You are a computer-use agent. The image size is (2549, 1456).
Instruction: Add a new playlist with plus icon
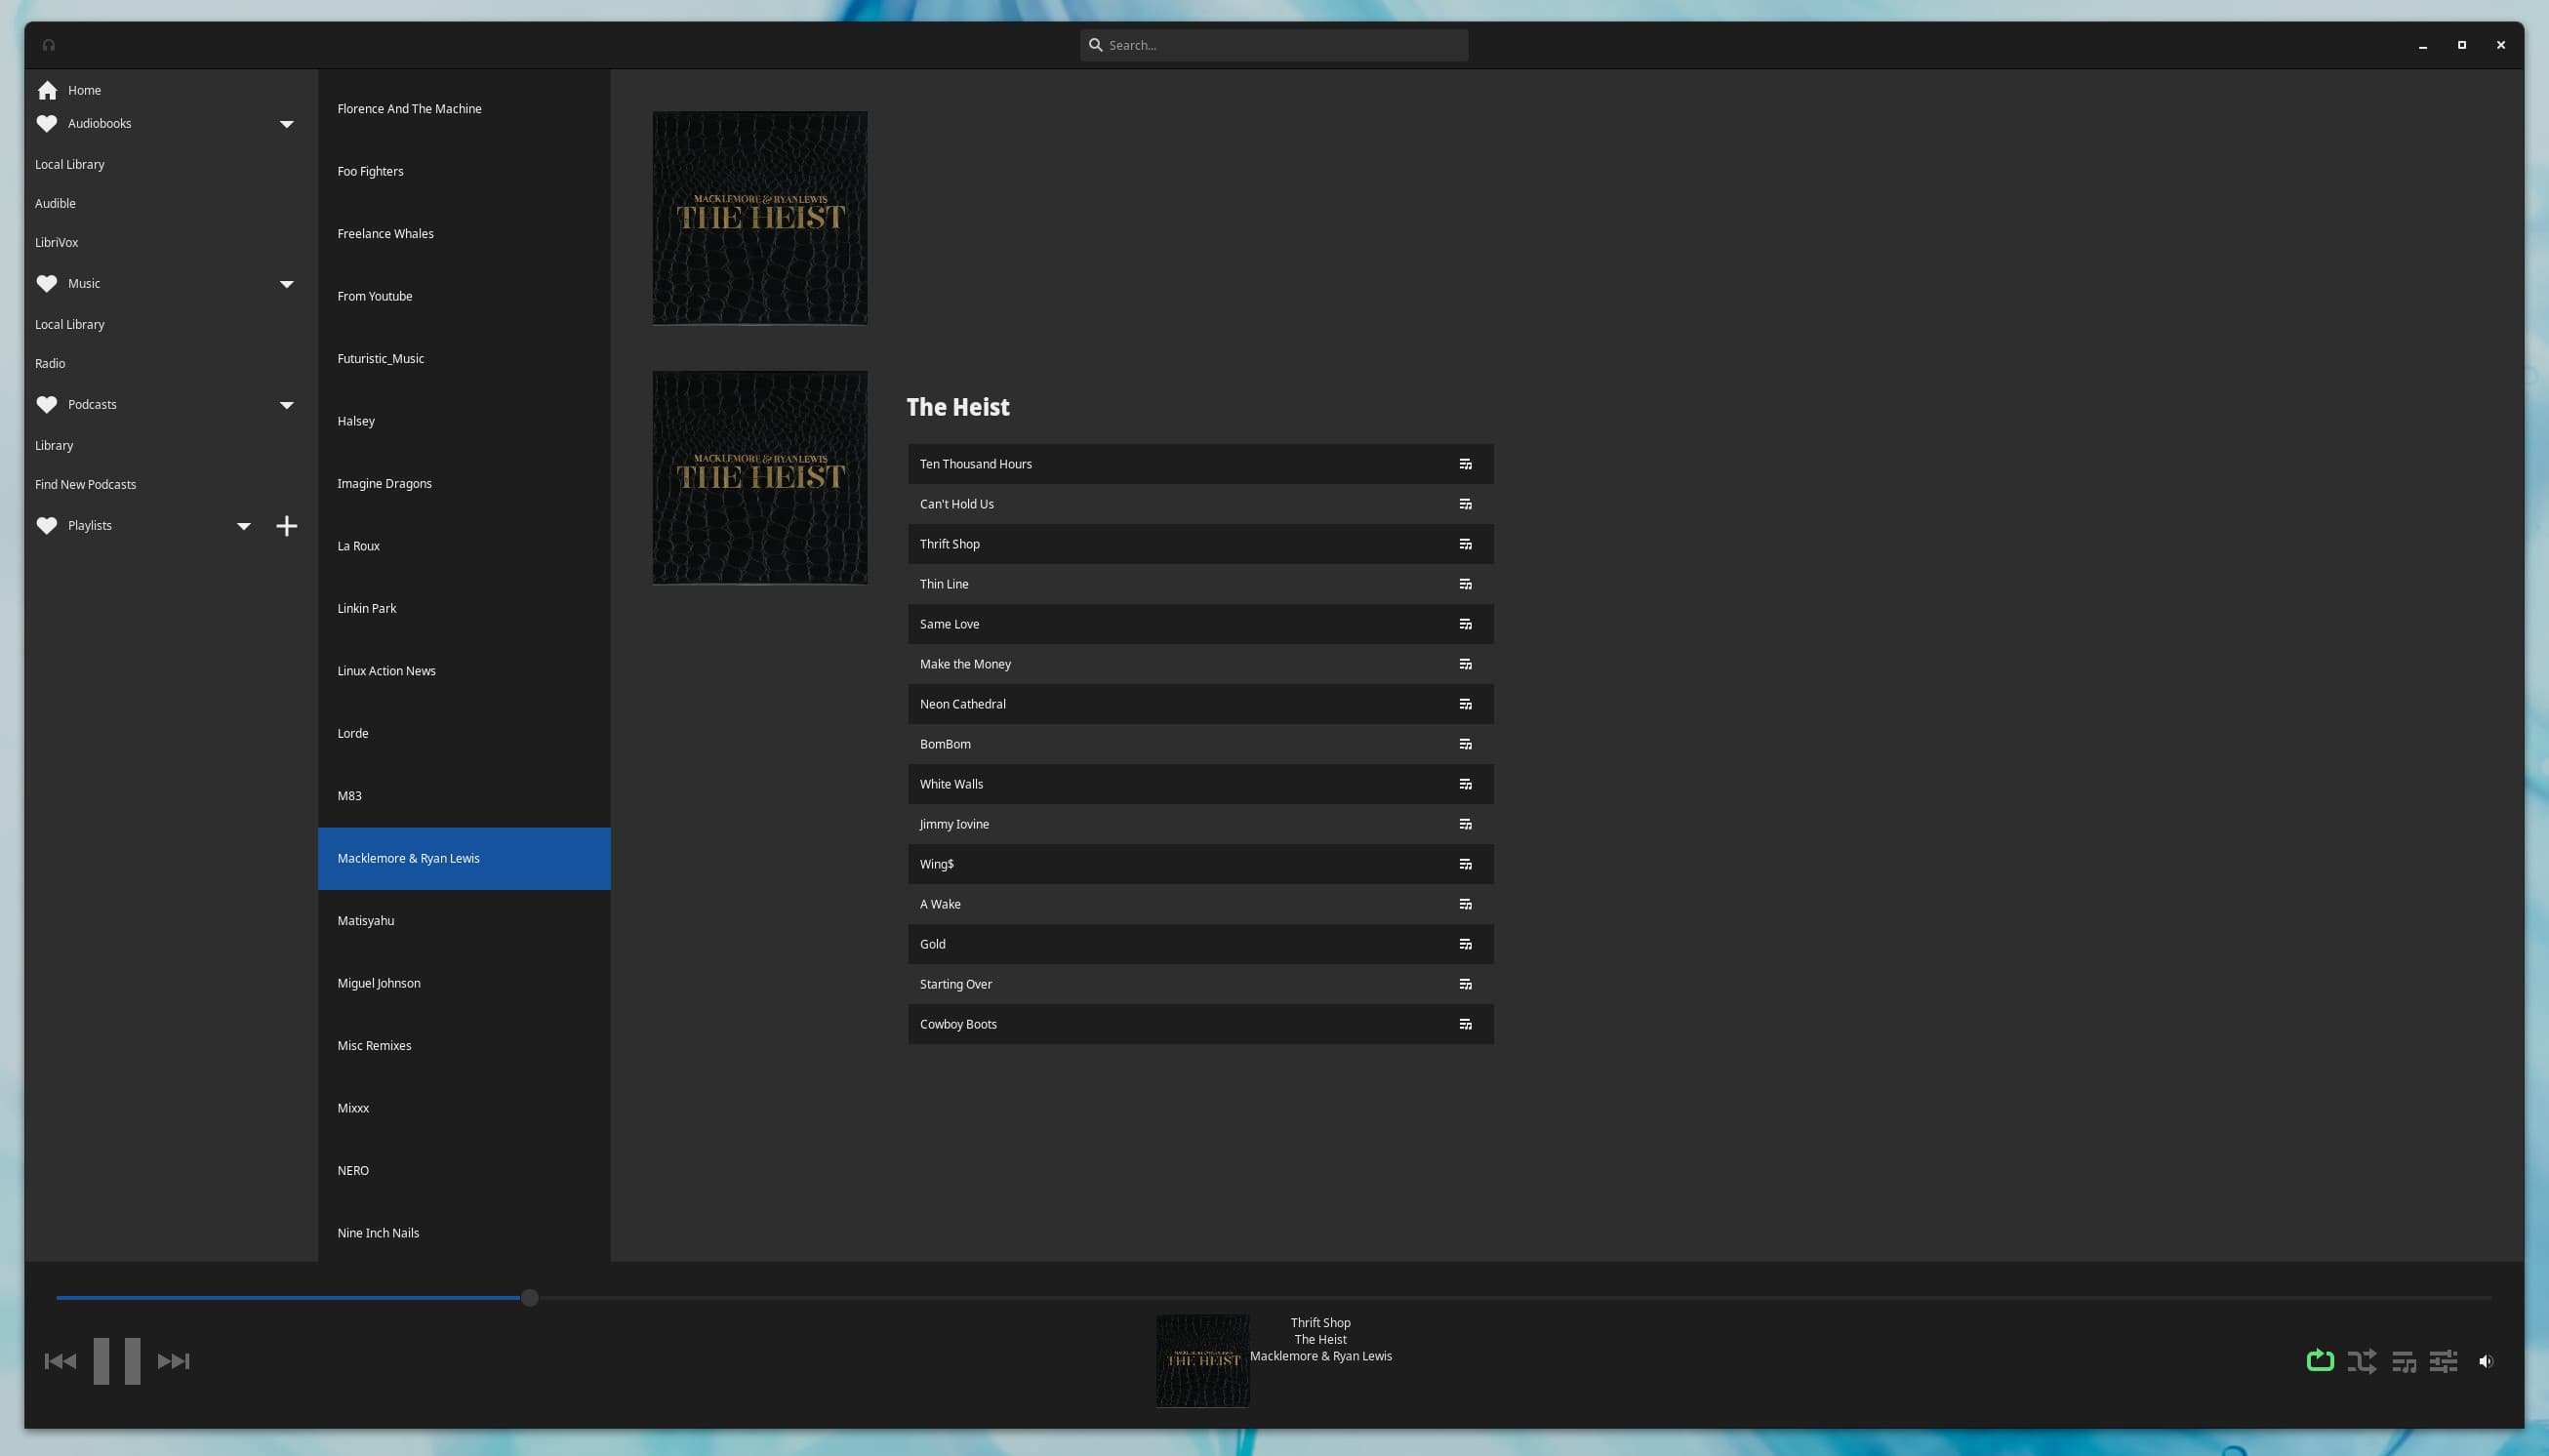tap(286, 526)
